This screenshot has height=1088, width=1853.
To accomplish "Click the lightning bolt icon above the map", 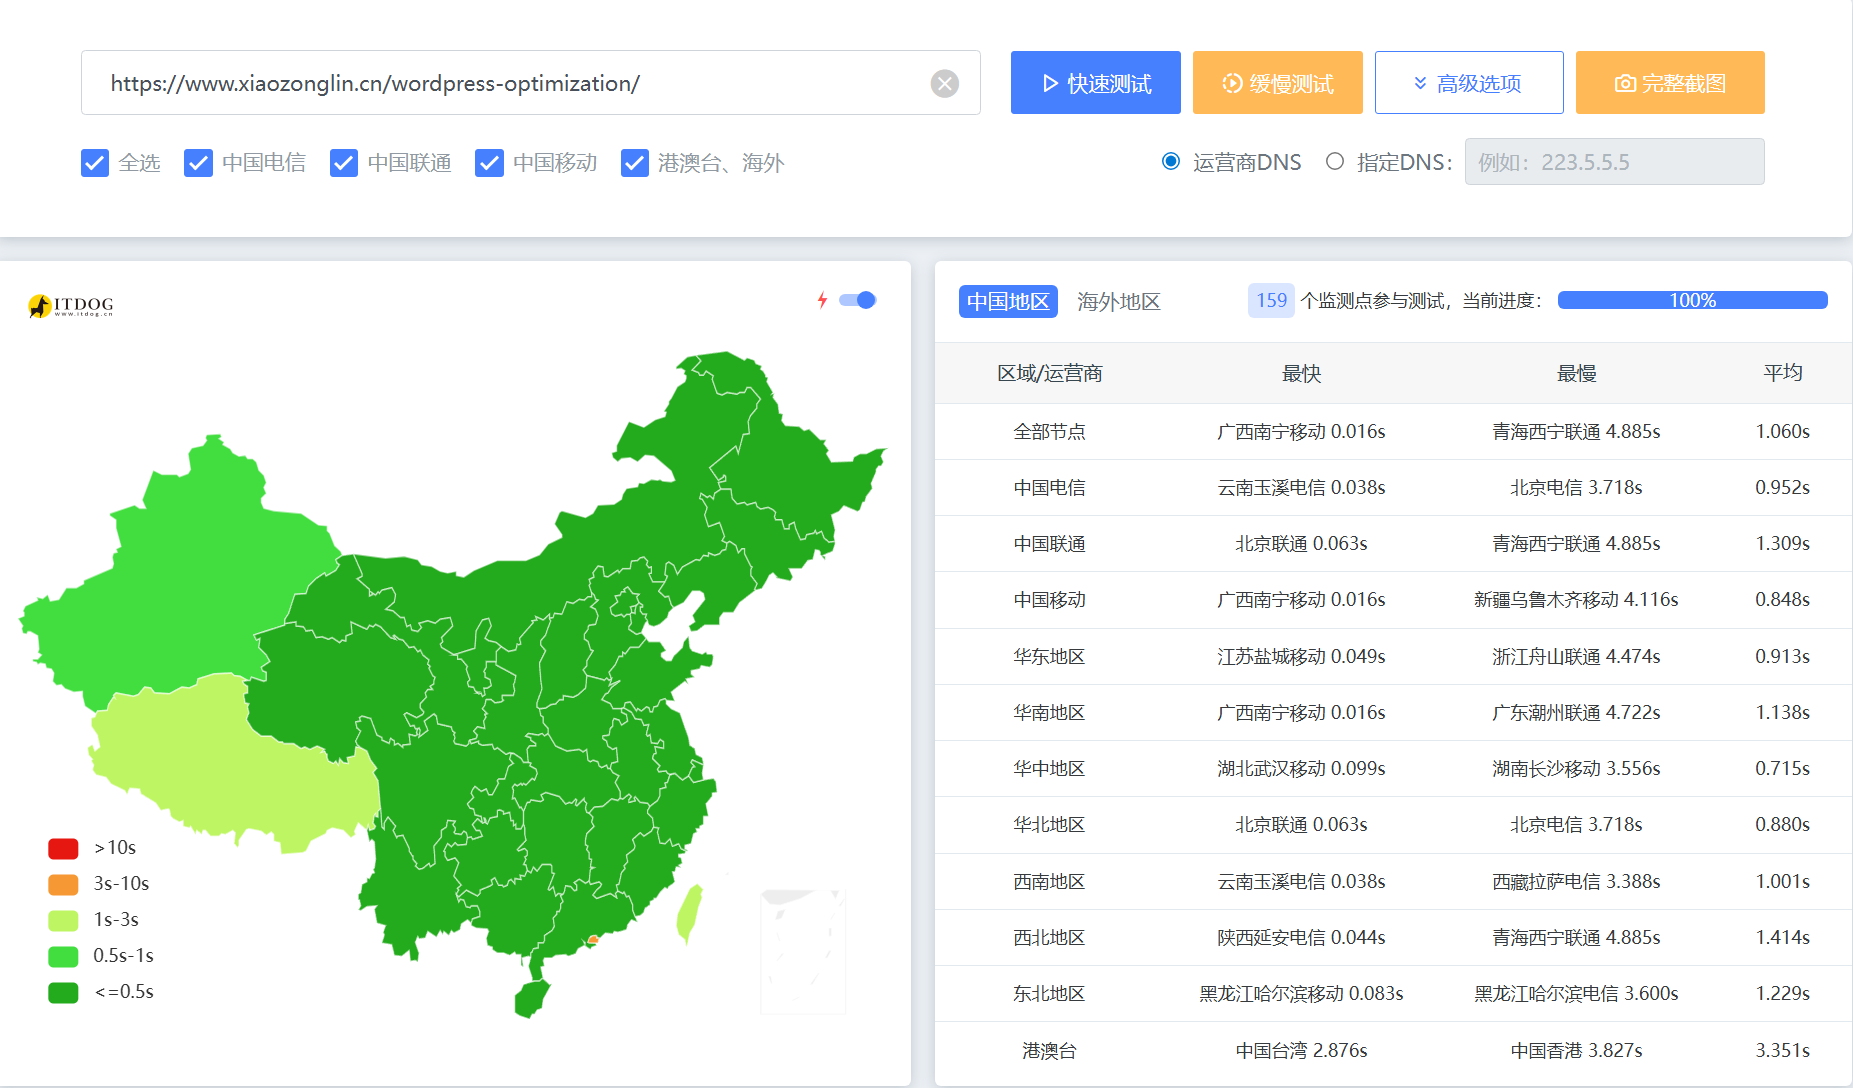I will (x=822, y=299).
